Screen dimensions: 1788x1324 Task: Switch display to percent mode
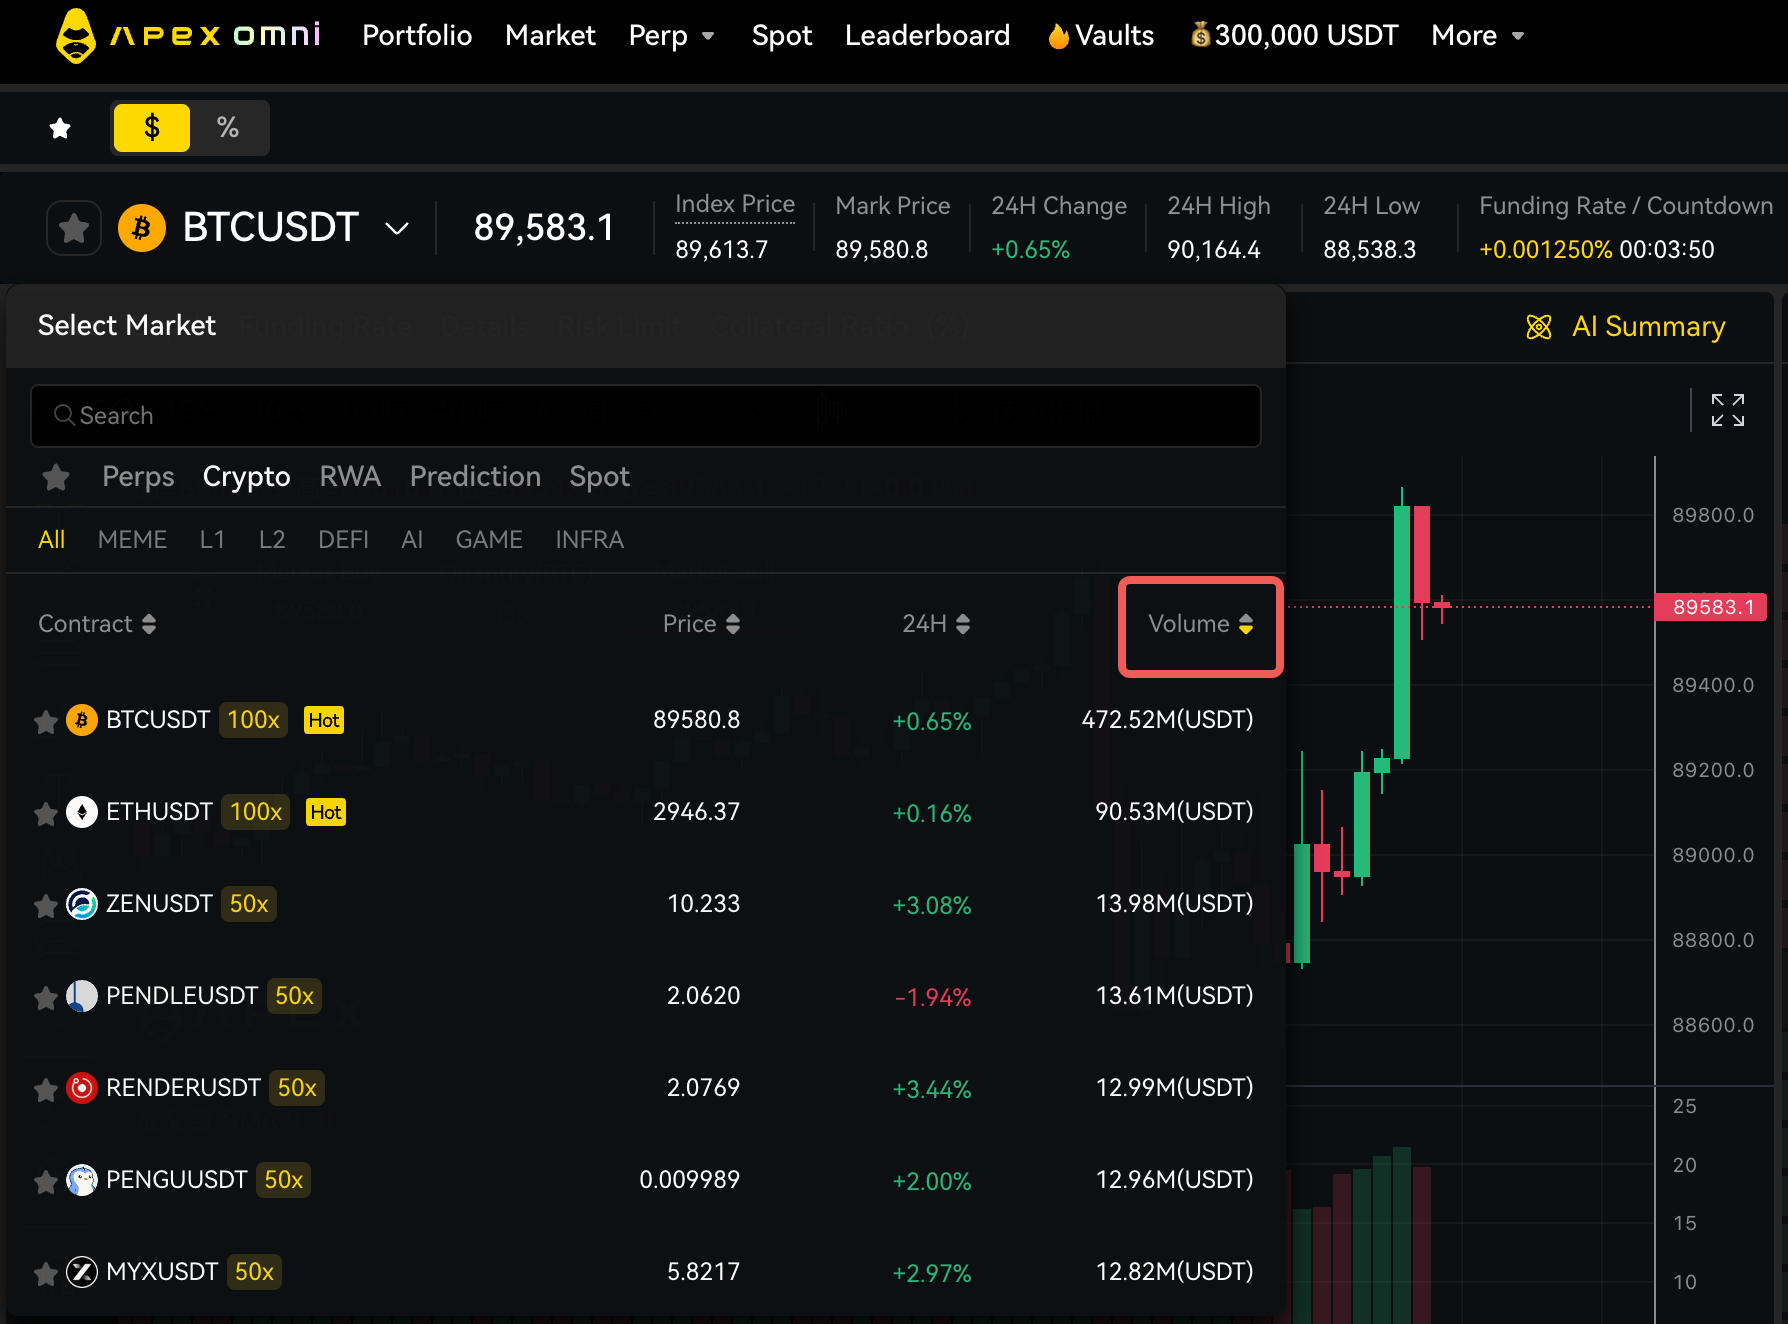pos(228,128)
